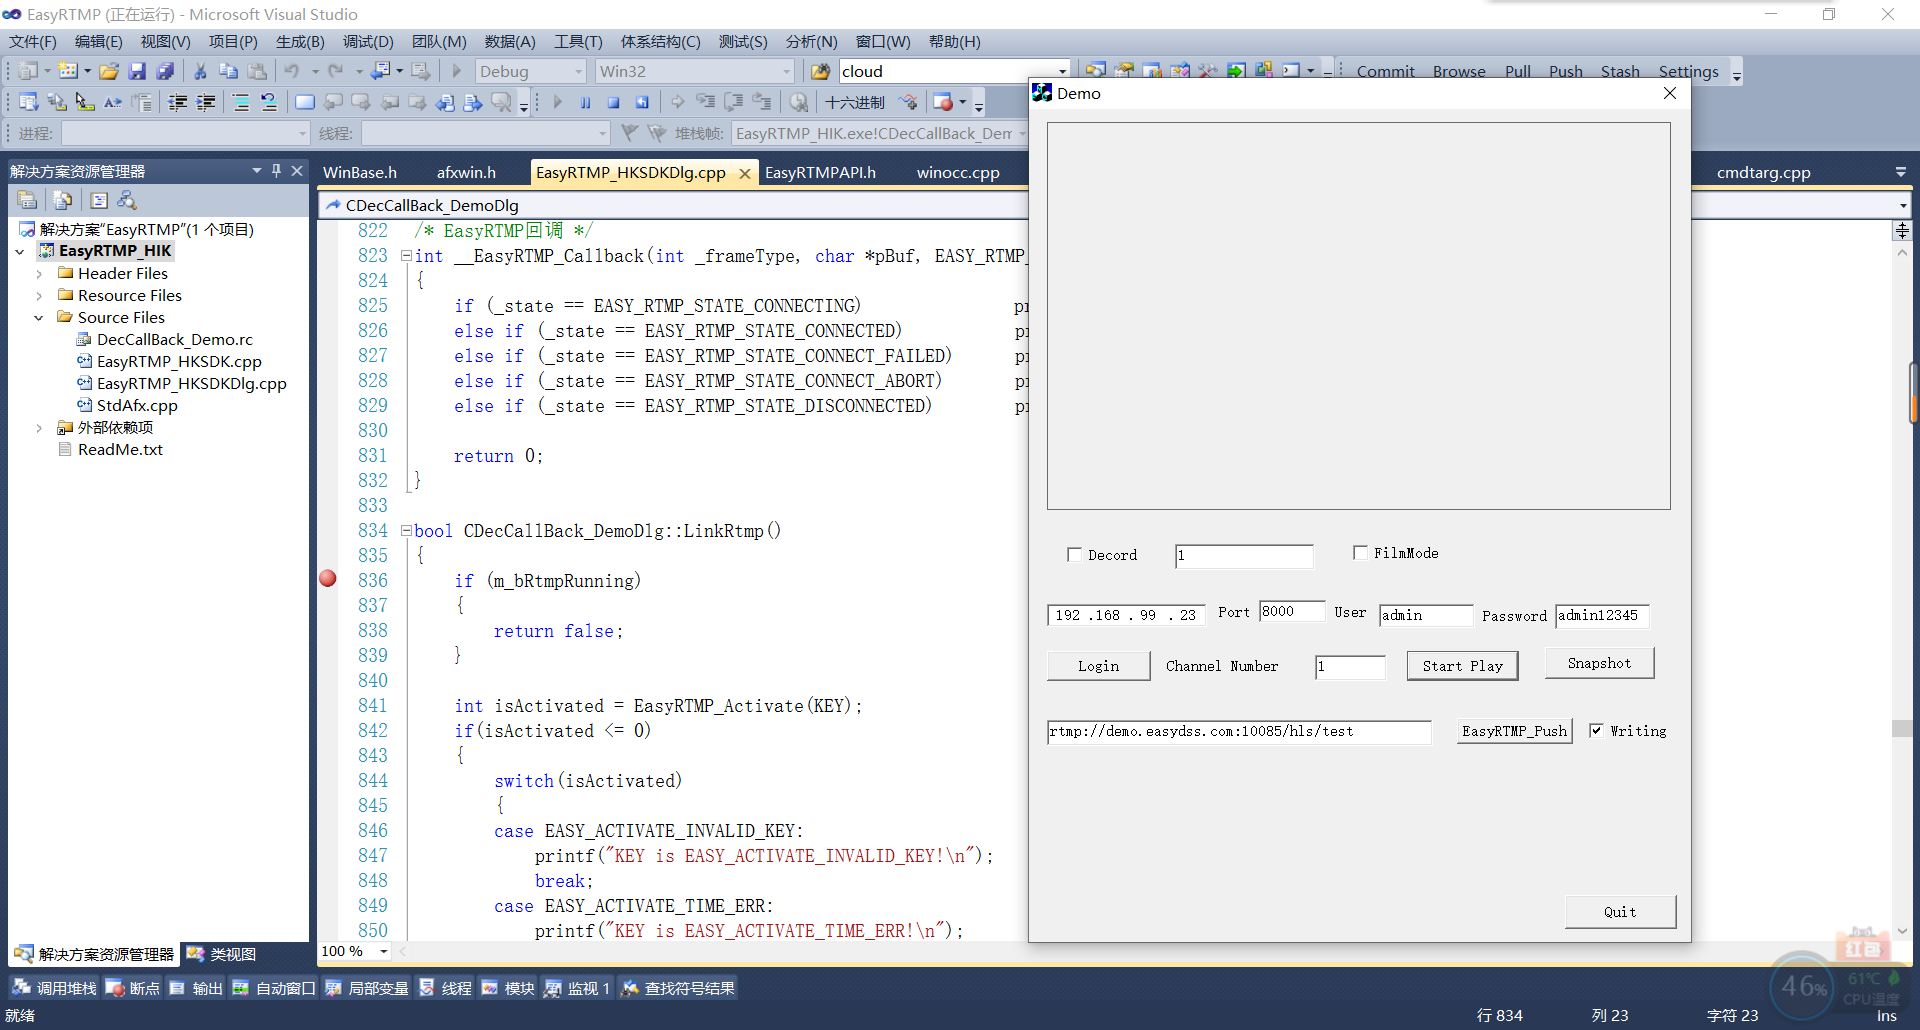Image resolution: width=1920 pixels, height=1030 pixels.
Task: Click the Cut scissors icon
Action: [x=200, y=71]
